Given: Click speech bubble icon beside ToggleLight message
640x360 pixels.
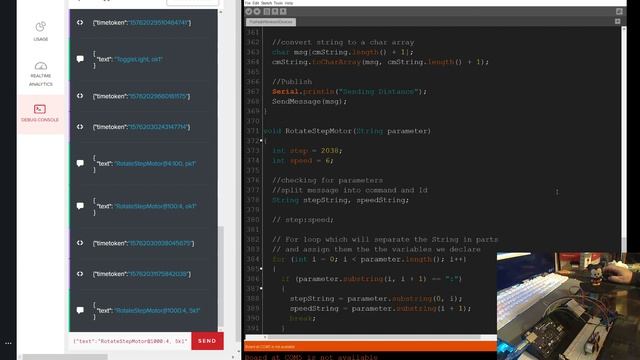Looking at the screenshot, I should pyautogui.click(x=80, y=59).
